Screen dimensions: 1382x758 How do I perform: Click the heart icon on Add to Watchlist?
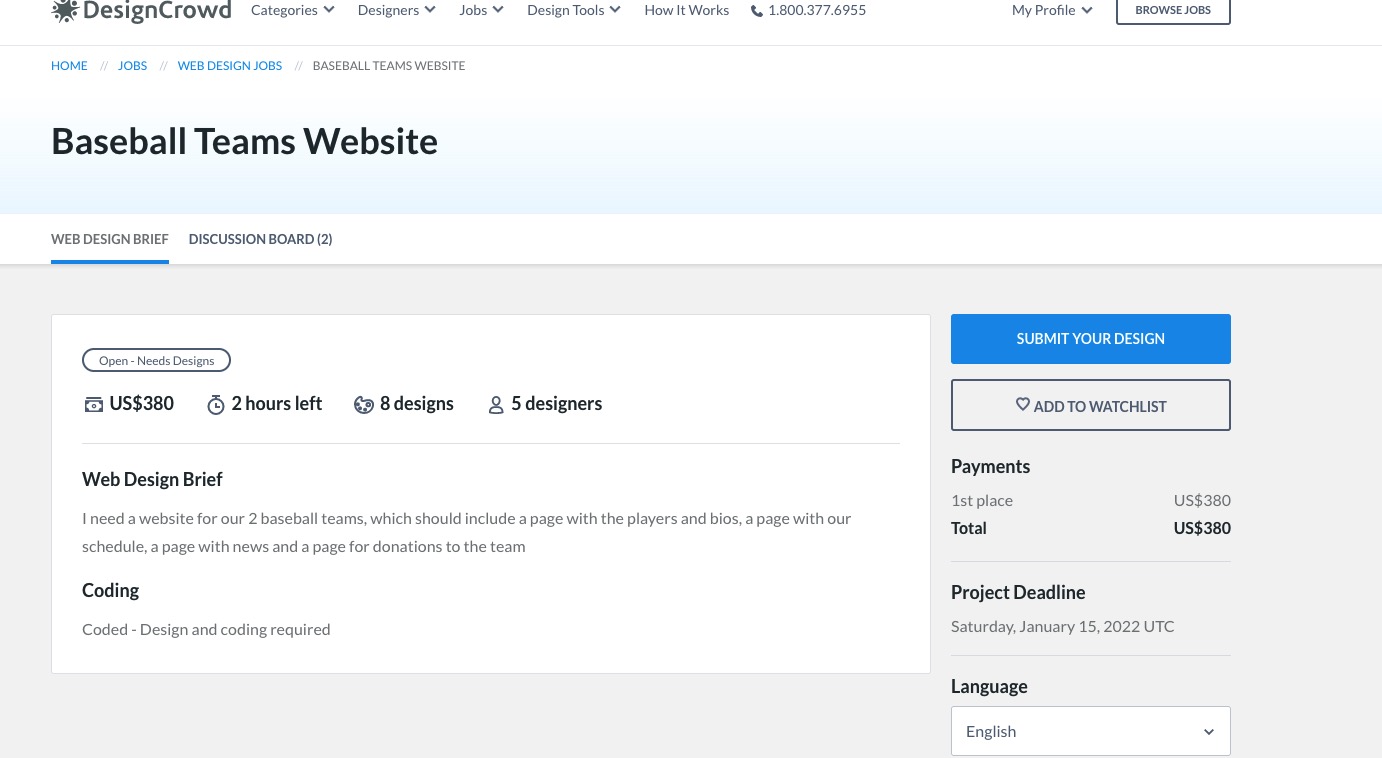pyautogui.click(x=1023, y=405)
